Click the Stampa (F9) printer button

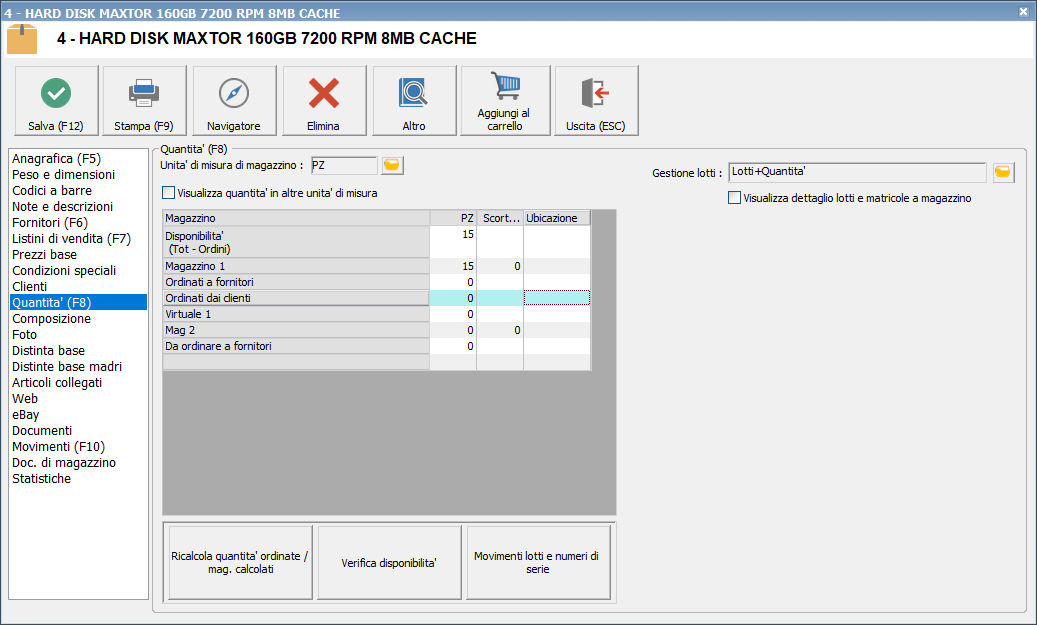point(144,101)
